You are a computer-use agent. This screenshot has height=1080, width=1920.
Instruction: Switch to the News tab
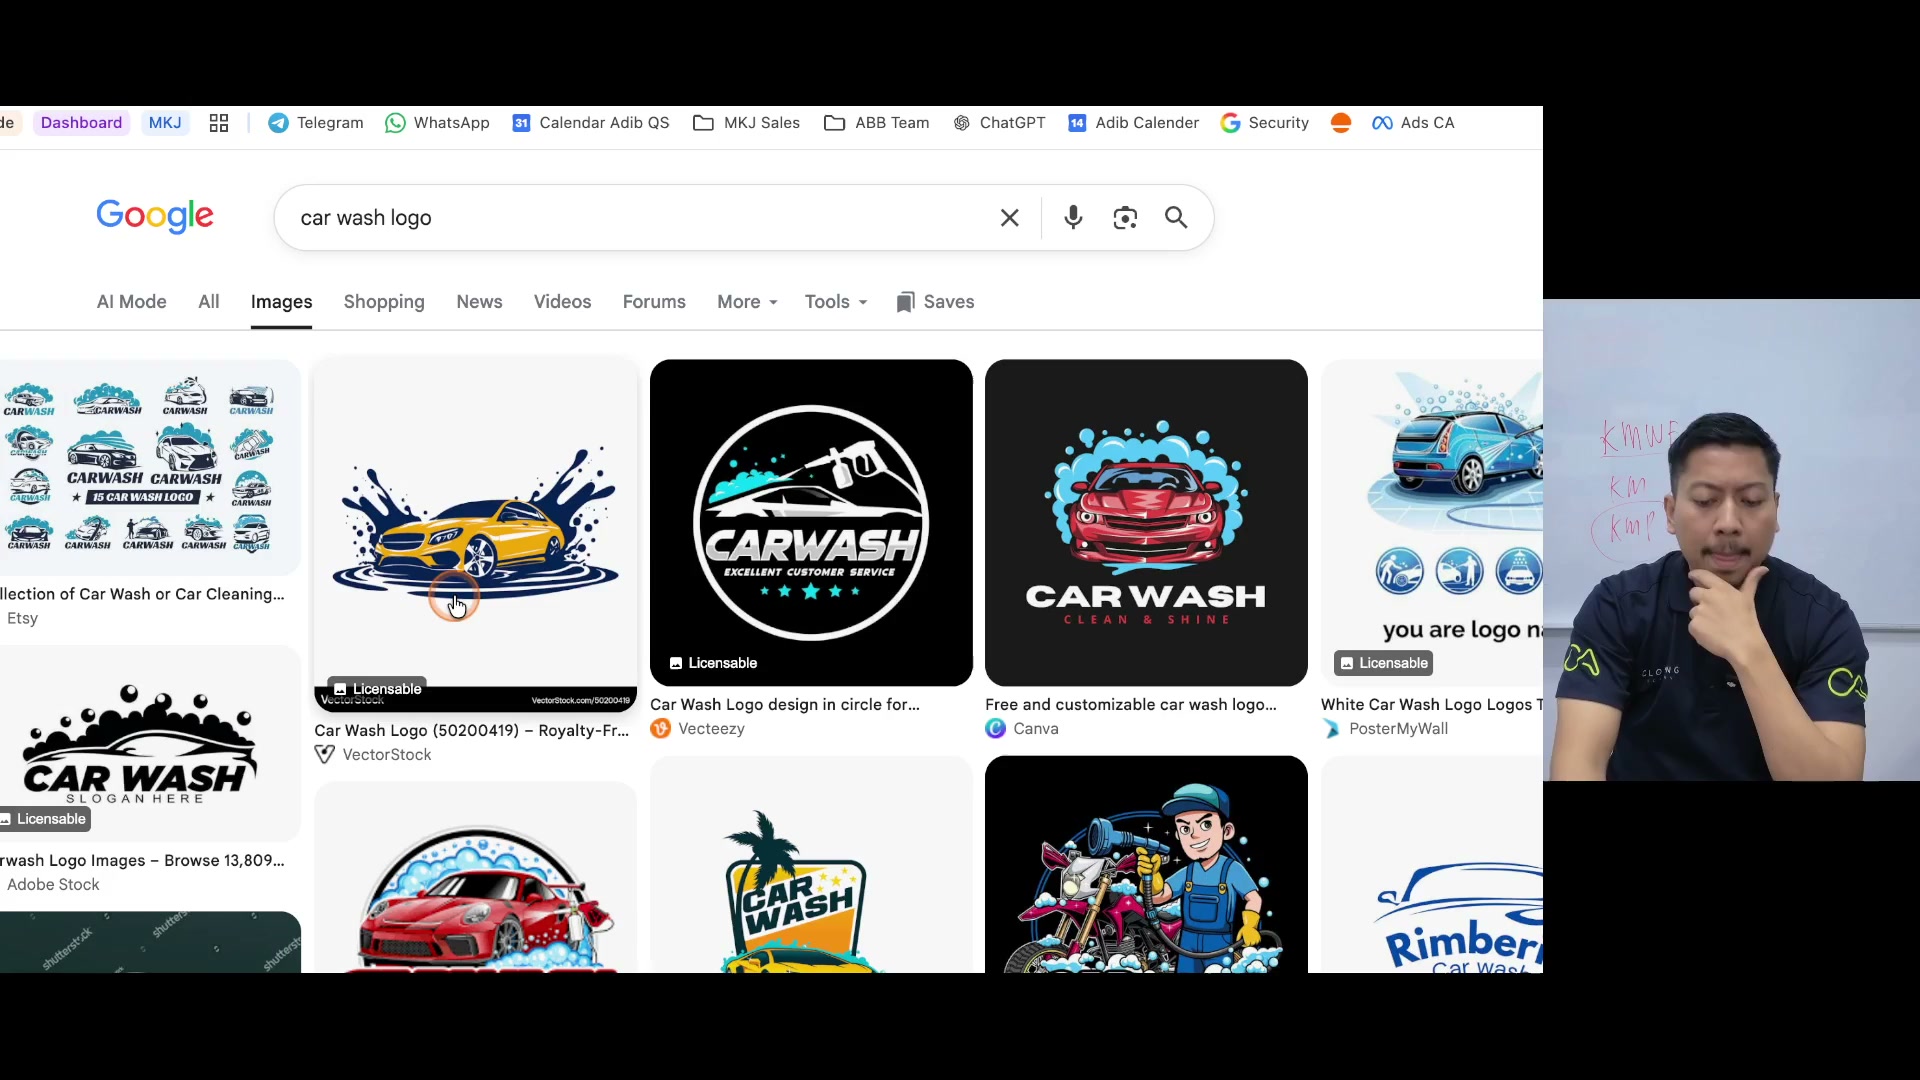(480, 302)
